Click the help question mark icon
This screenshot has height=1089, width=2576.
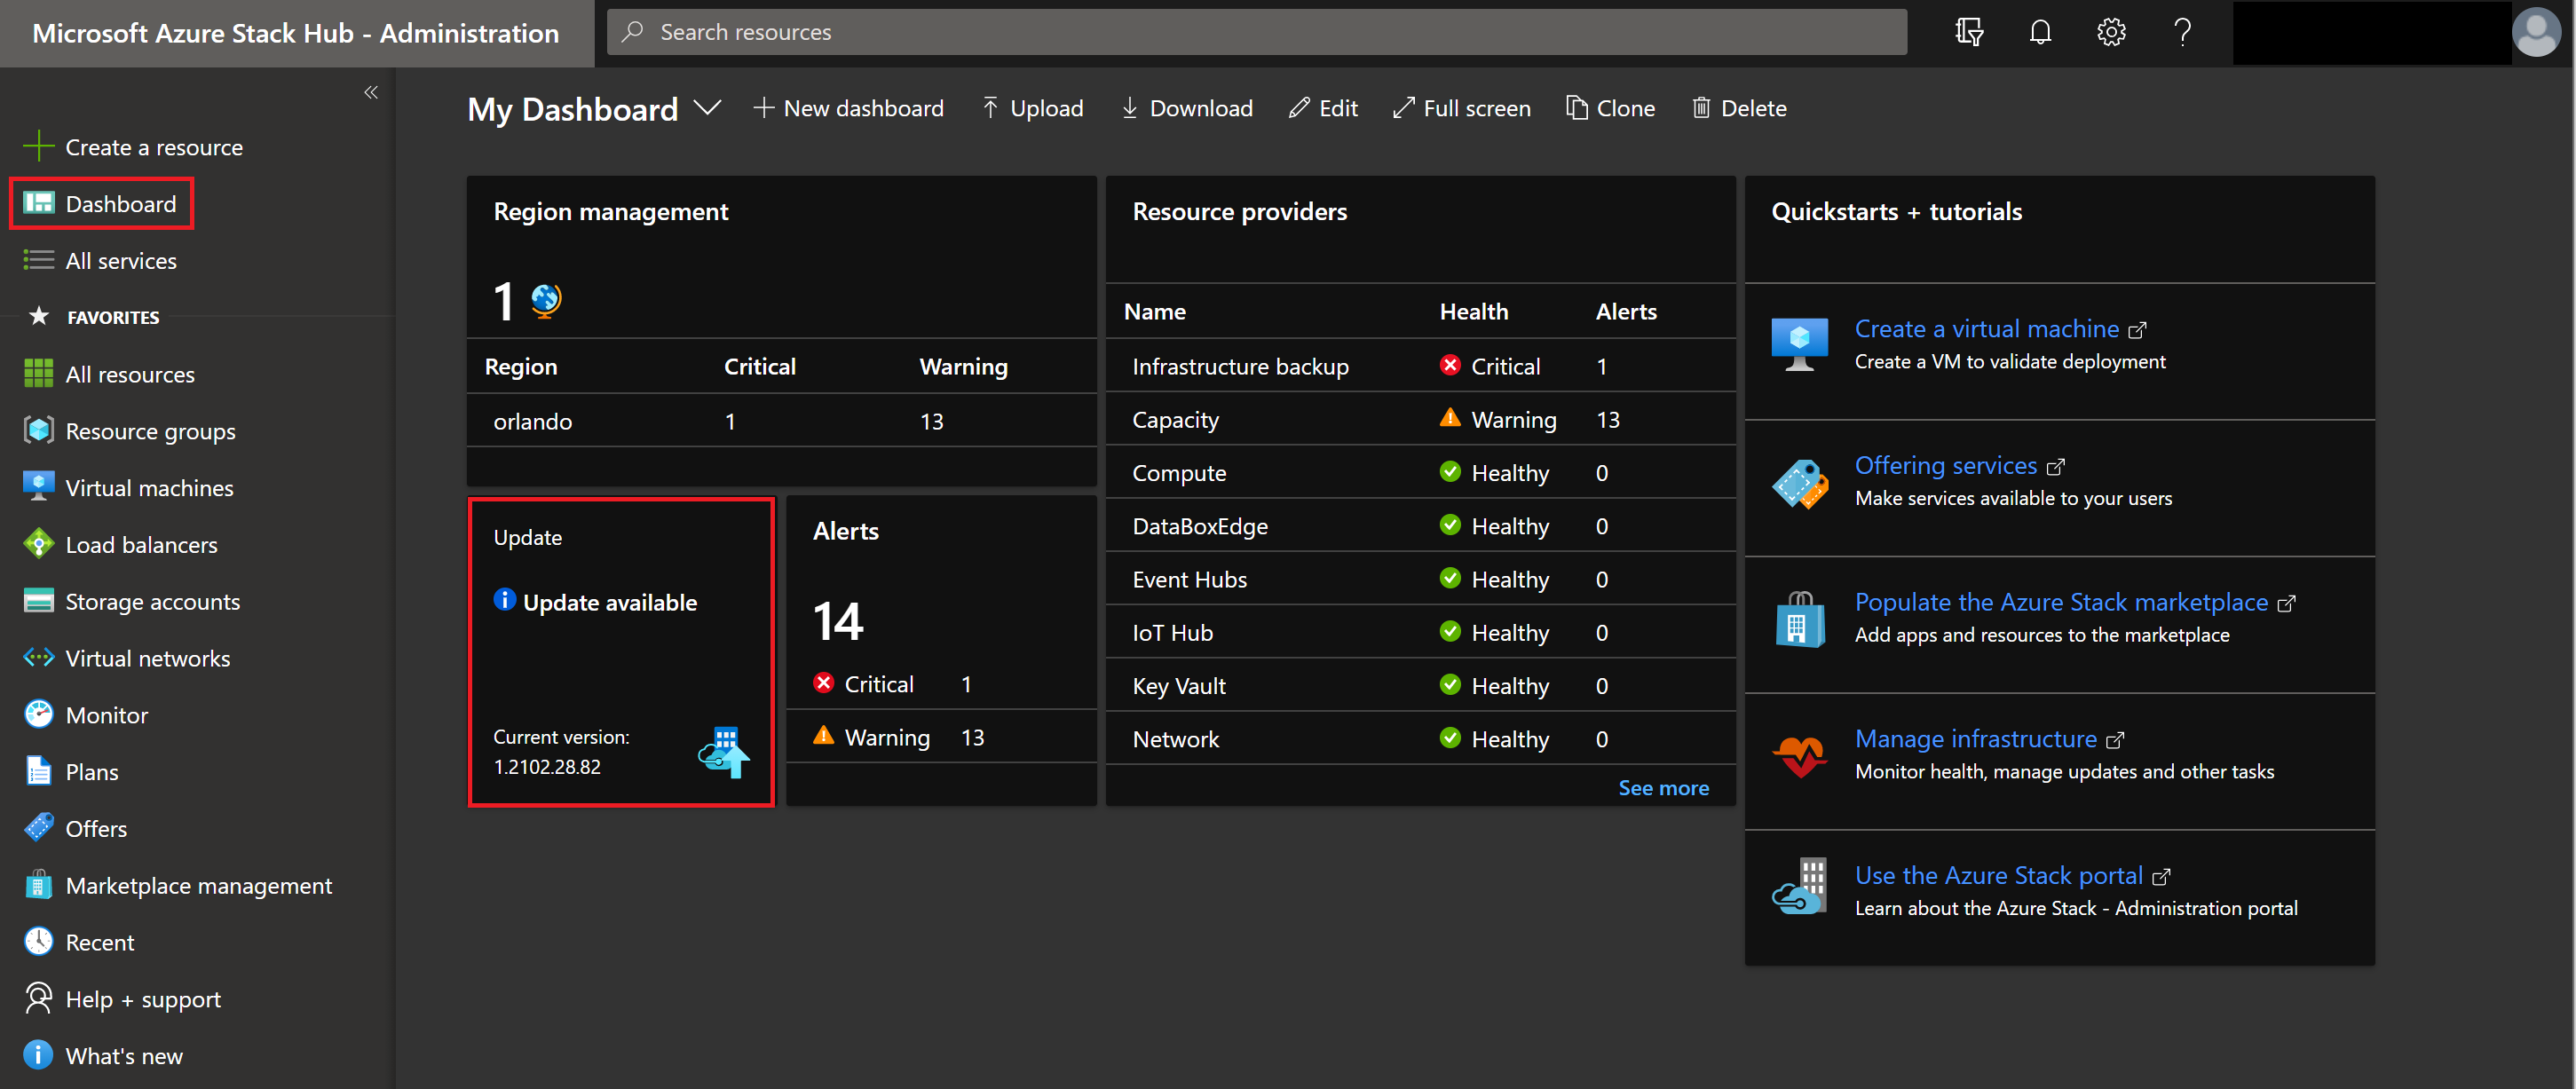pos(2182,33)
